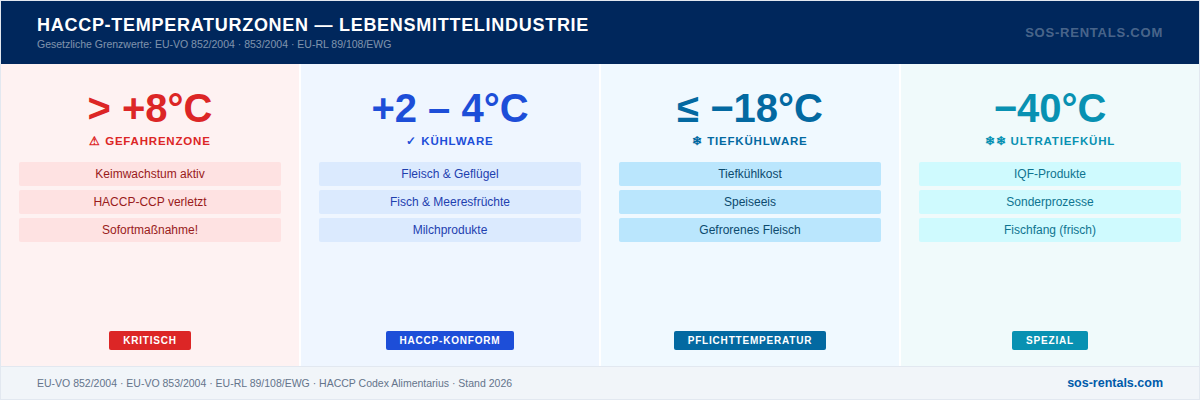Open the sos-rentals.com link in footer
Viewport: 1200px width, 400px height.
click(1115, 383)
